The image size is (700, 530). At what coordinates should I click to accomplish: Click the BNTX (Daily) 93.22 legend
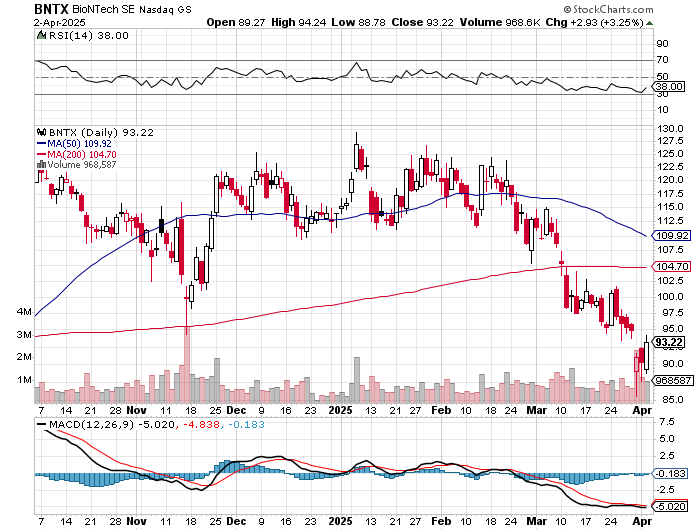[x=101, y=133]
